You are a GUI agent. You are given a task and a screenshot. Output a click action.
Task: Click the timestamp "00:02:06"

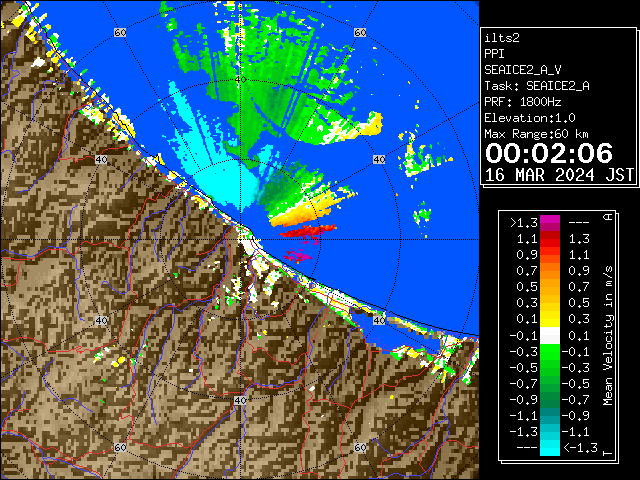[549, 153]
